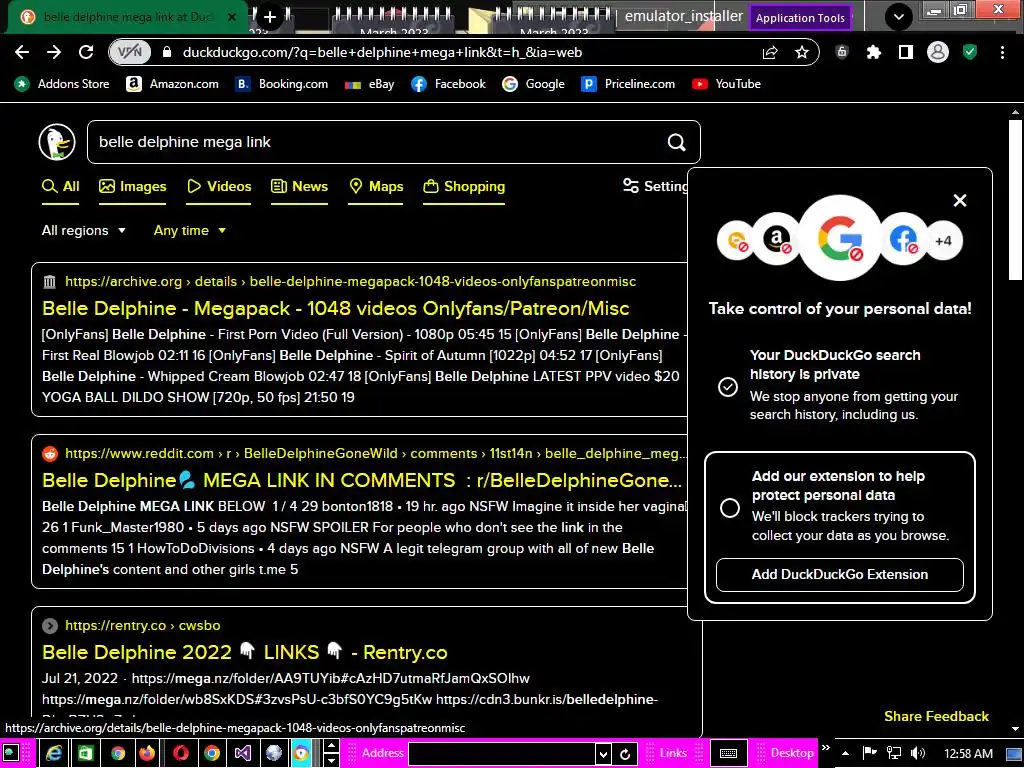Image resolution: width=1024 pixels, height=768 pixels.
Task: Open the Booking.com bookmark
Action: click(281, 84)
